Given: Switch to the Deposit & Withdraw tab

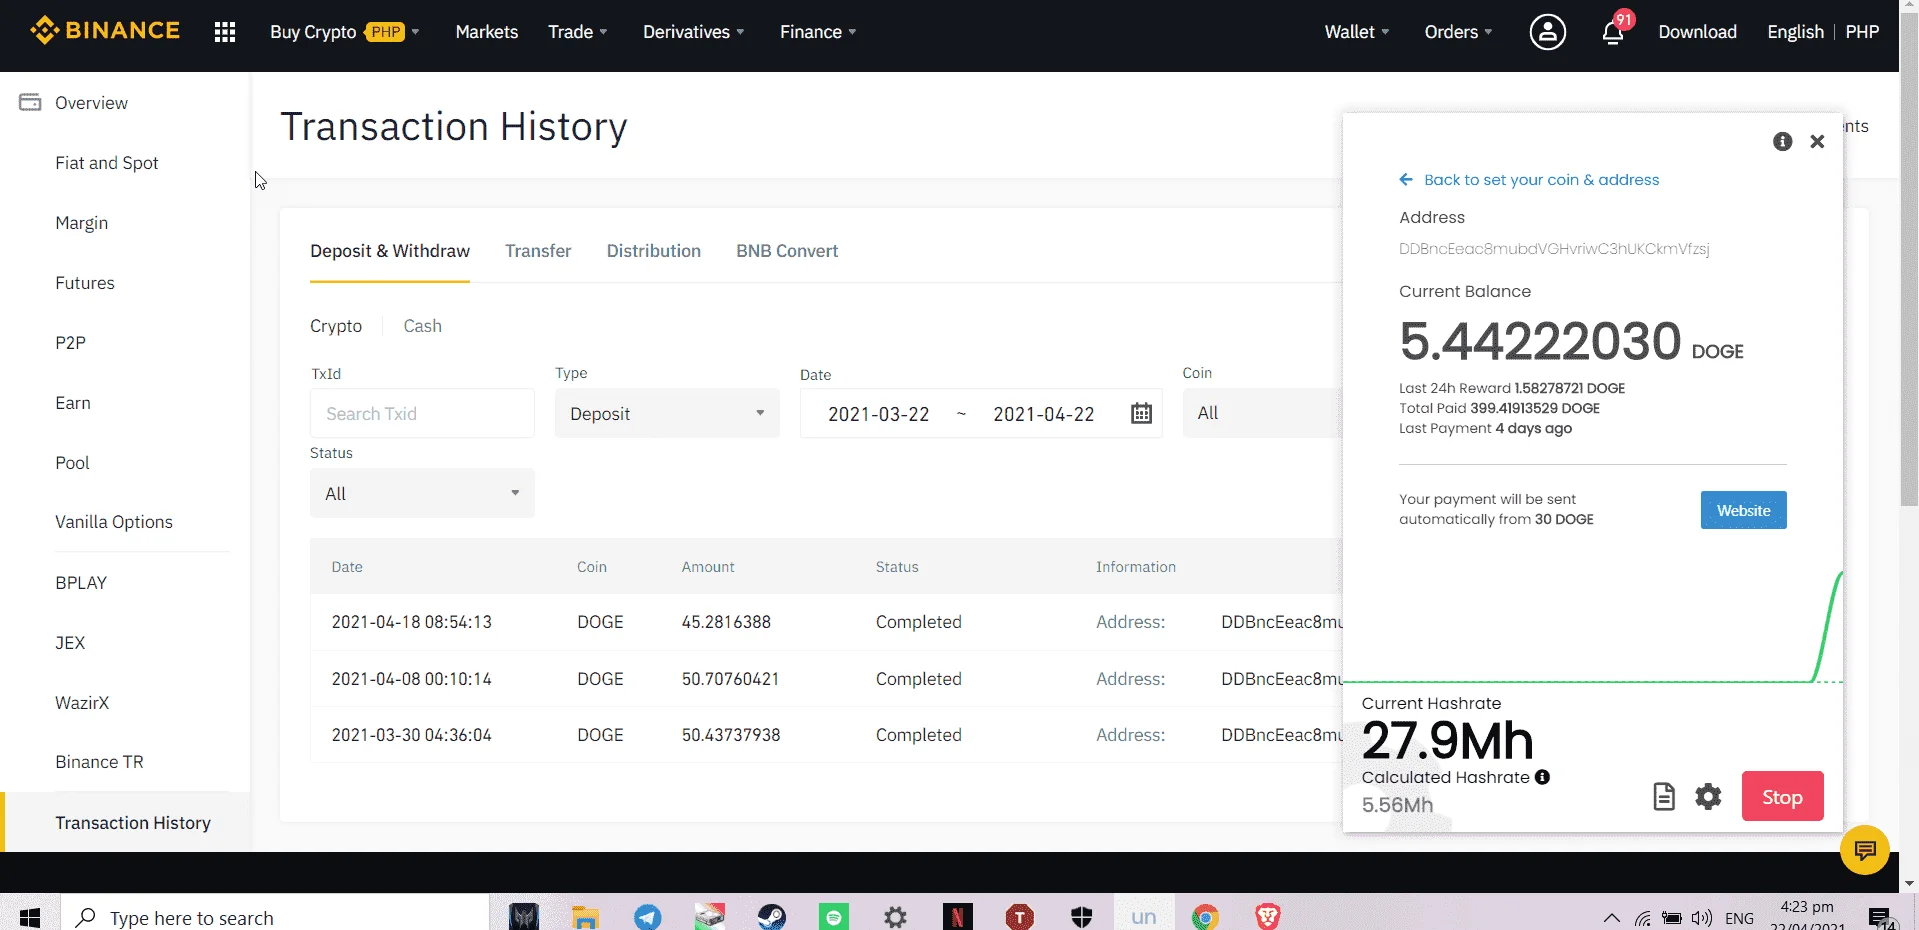Looking at the screenshot, I should point(390,251).
